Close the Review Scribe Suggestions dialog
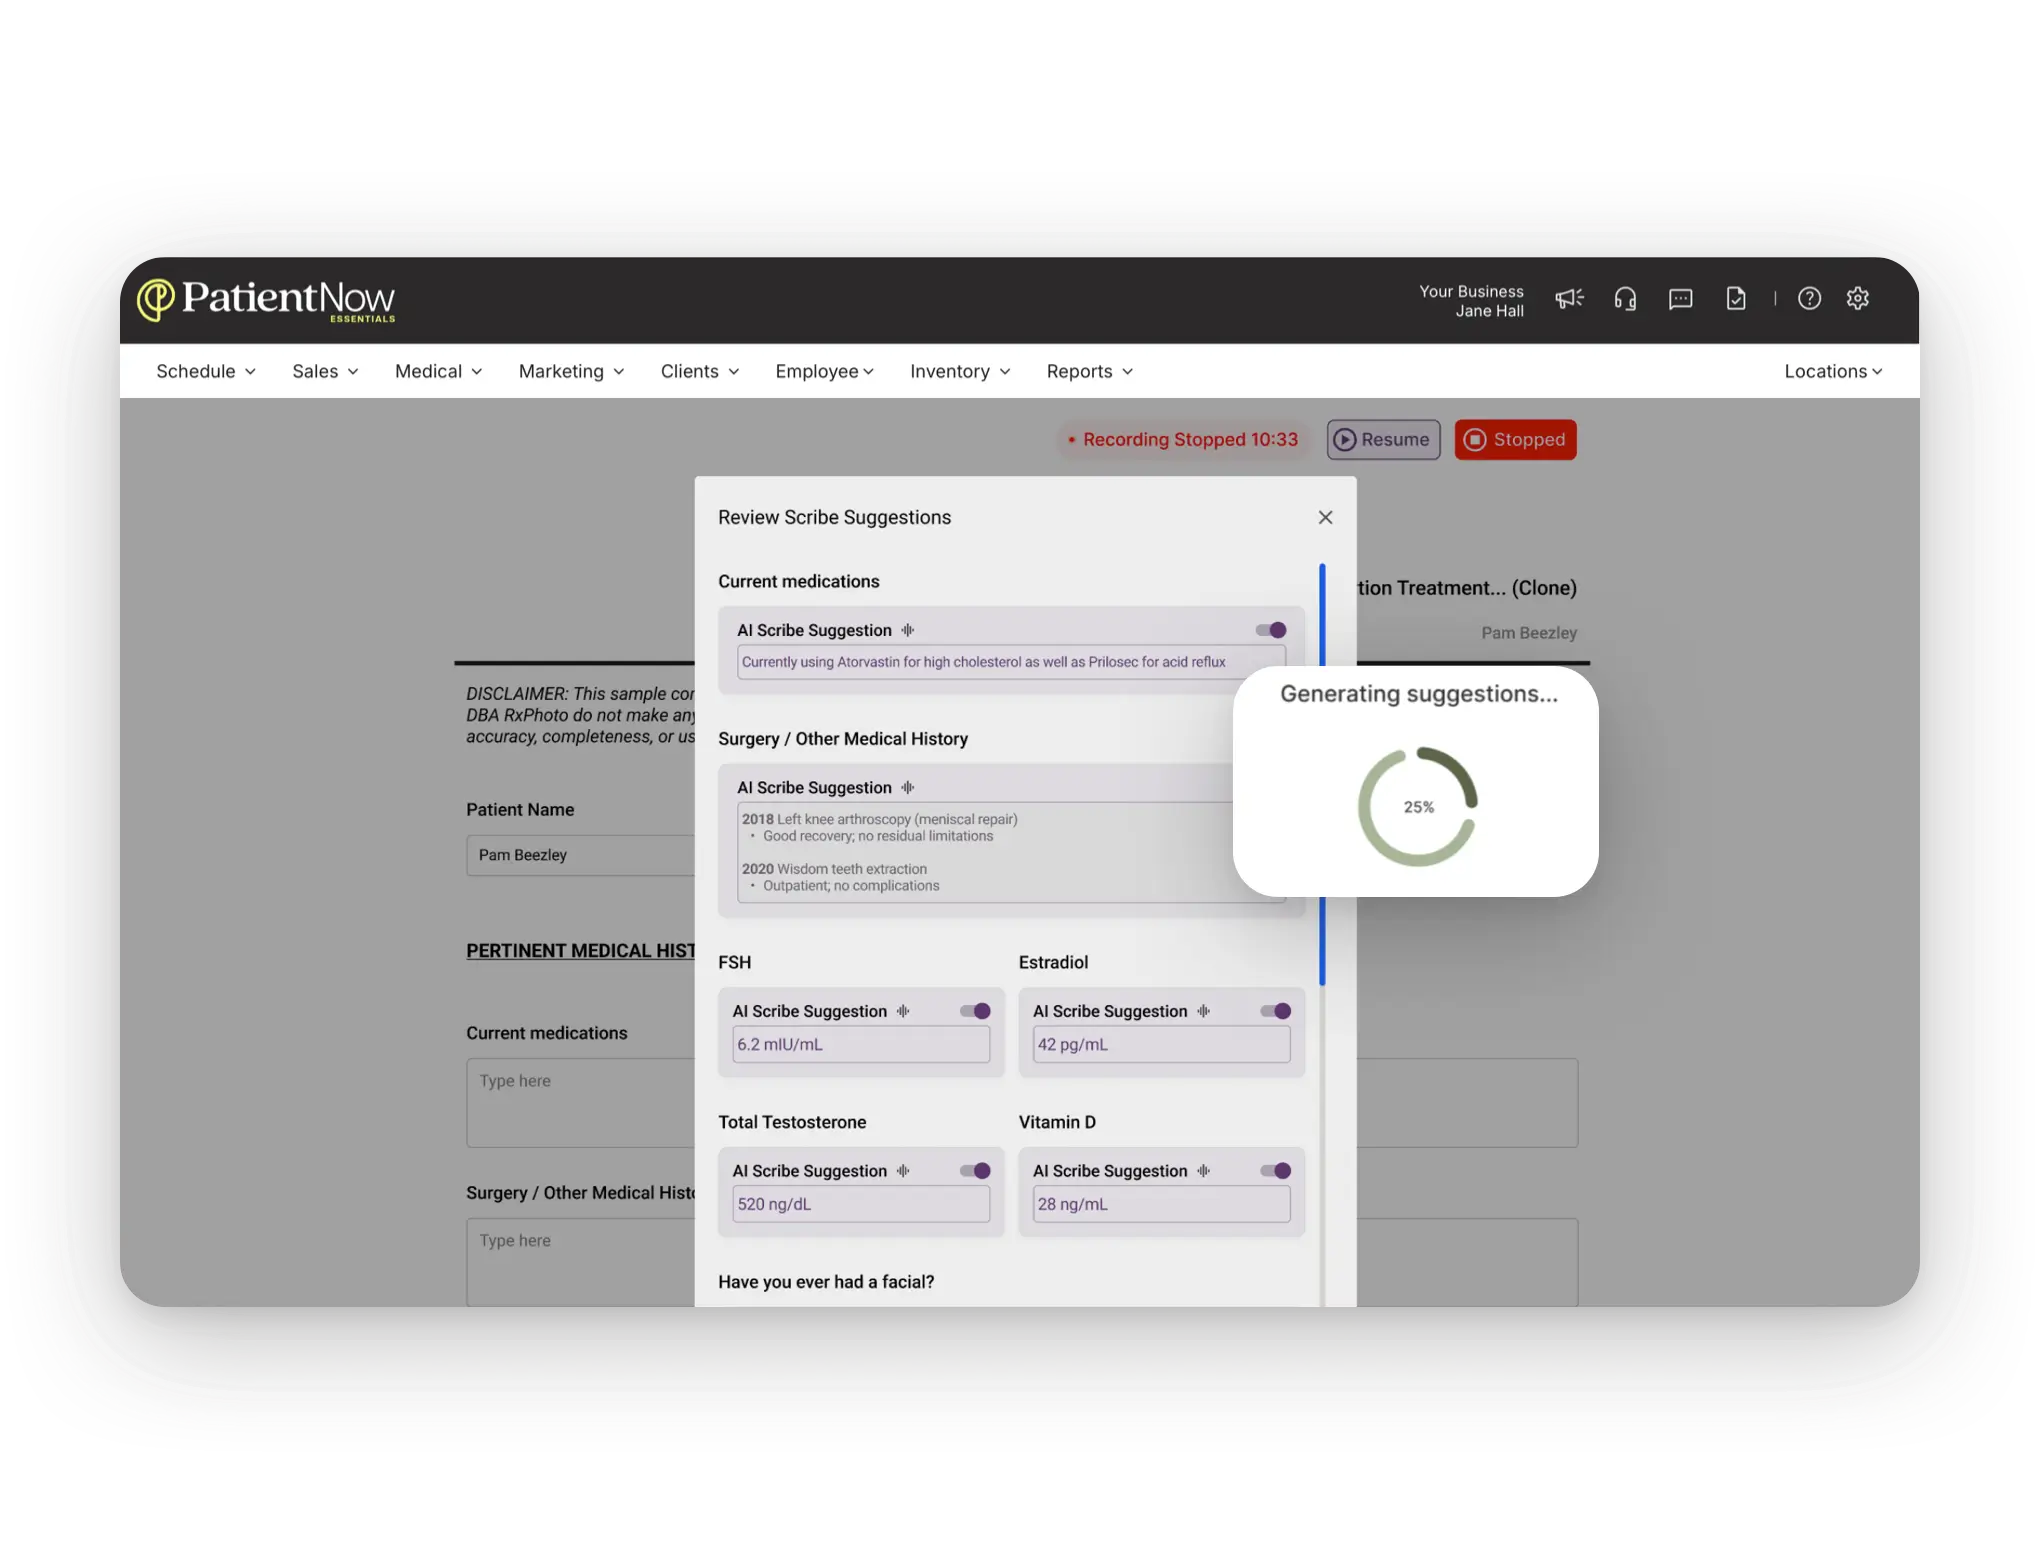 click(x=1325, y=517)
